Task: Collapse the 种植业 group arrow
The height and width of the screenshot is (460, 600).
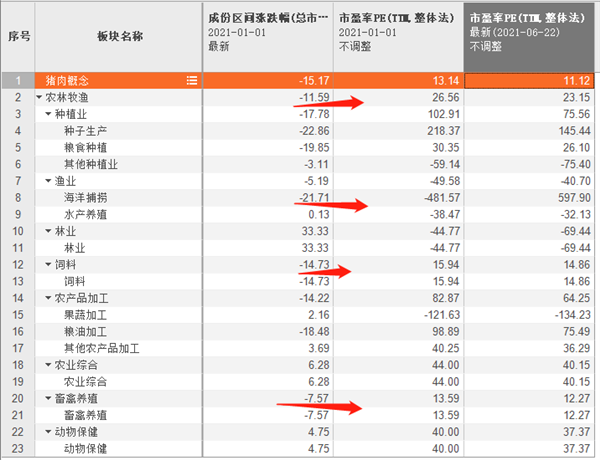Action: tap(47, 114)
